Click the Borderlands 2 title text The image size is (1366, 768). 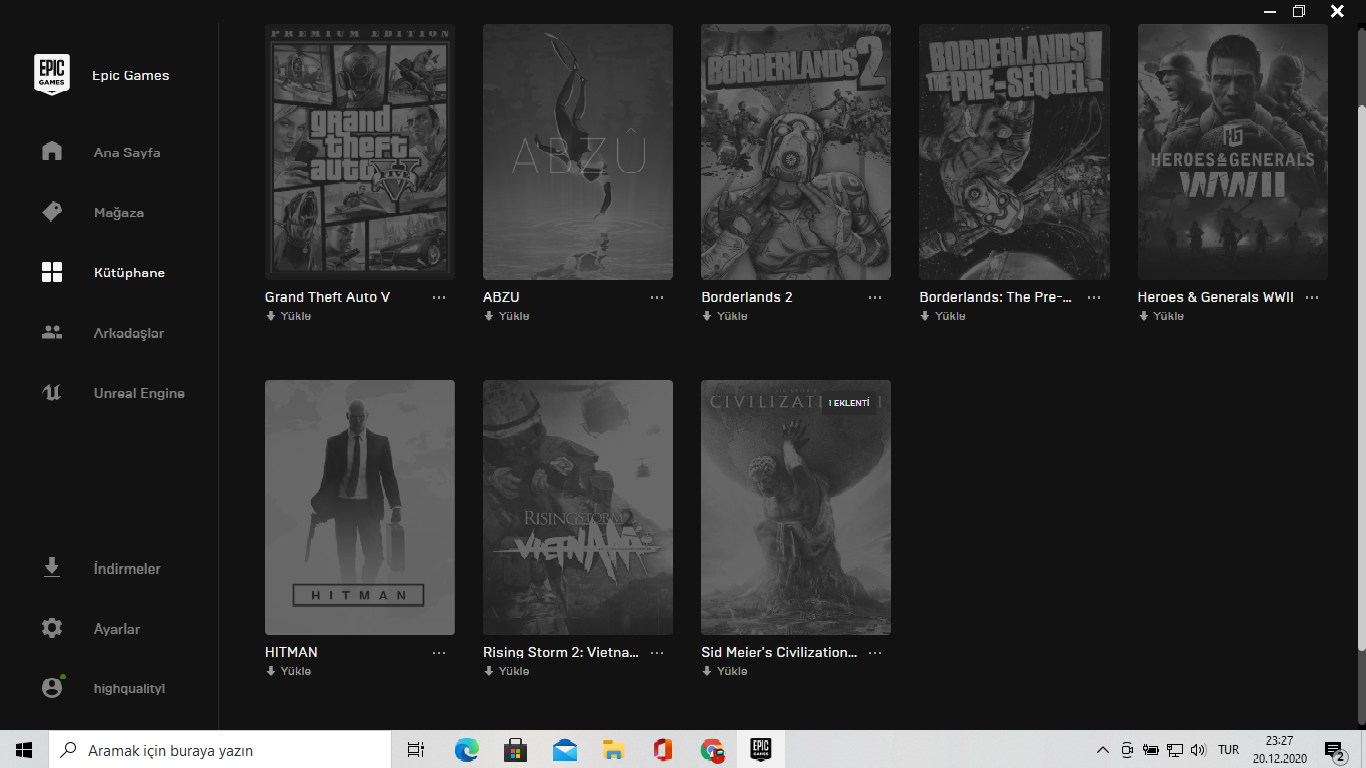[747, 297]
